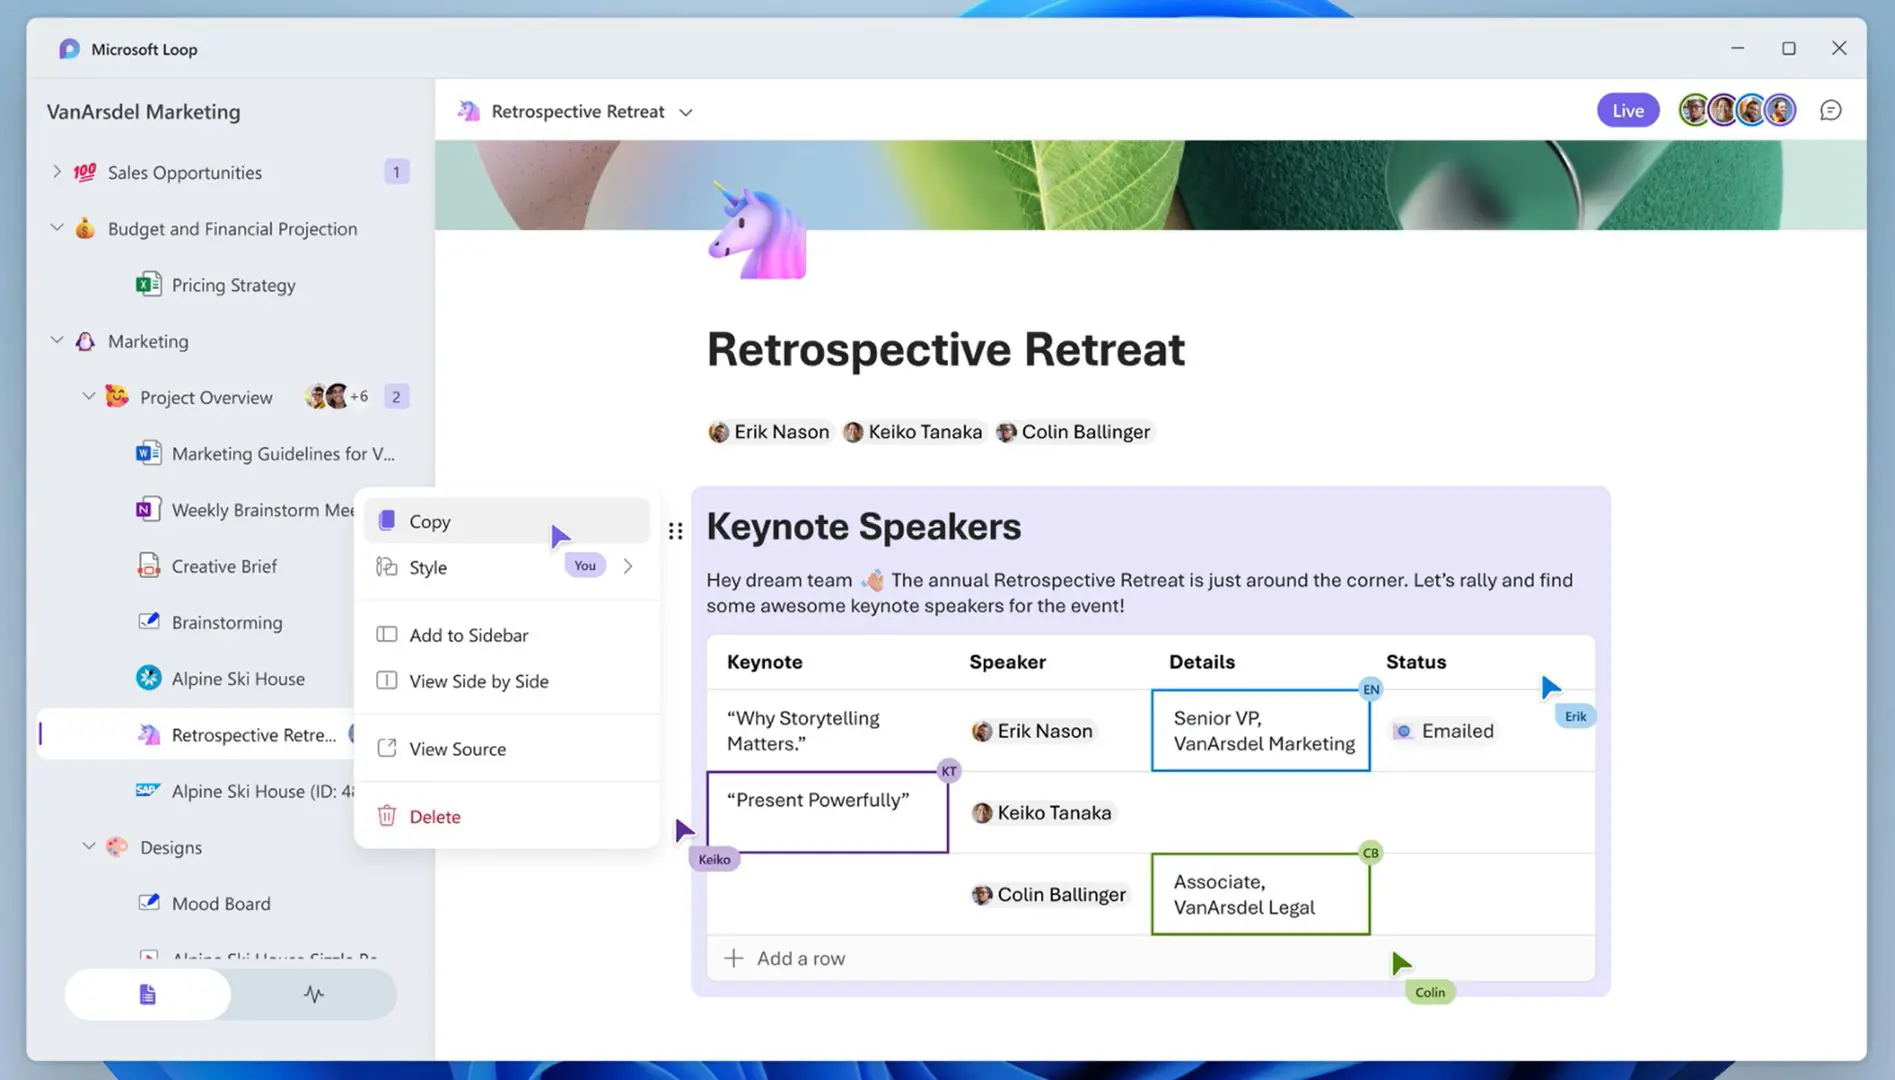Click the six-dot drag handle beside Keynote Speakers

(x=676, y=531)
